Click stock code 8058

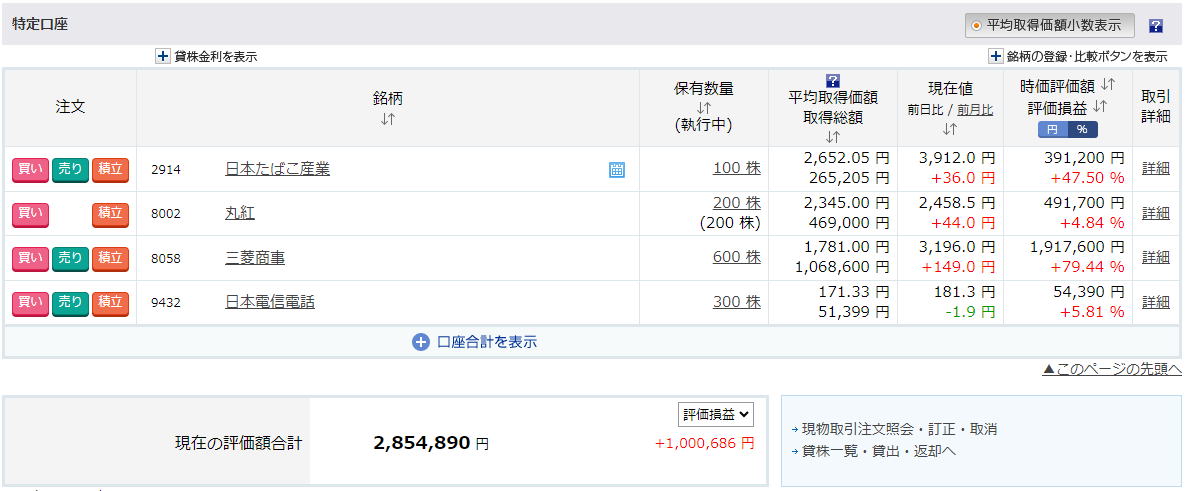click(x=166, y=258)
